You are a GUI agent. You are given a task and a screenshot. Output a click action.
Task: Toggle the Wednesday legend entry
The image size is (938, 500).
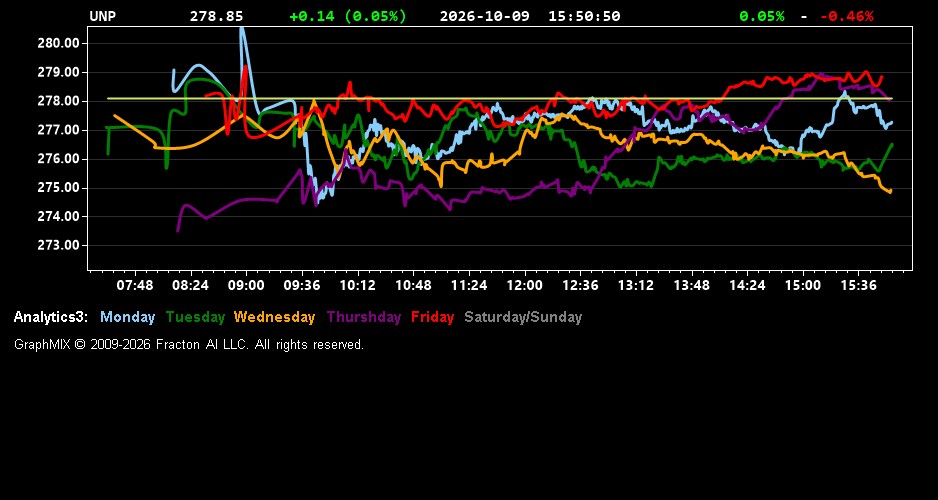click(x=275, y=317)
